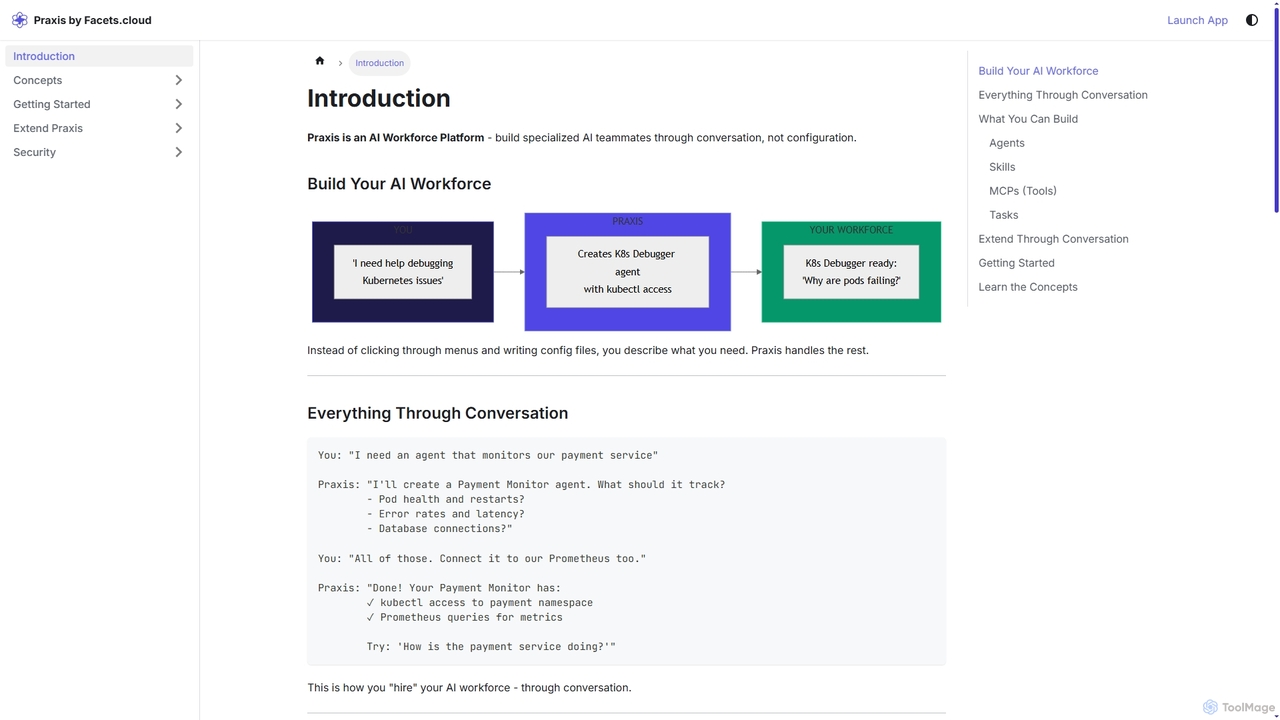Image resolution: width=1280 pixels, height=720 pixels.
Task: Toggle dark/light theme mode
Action: [x=1252, y=20]
